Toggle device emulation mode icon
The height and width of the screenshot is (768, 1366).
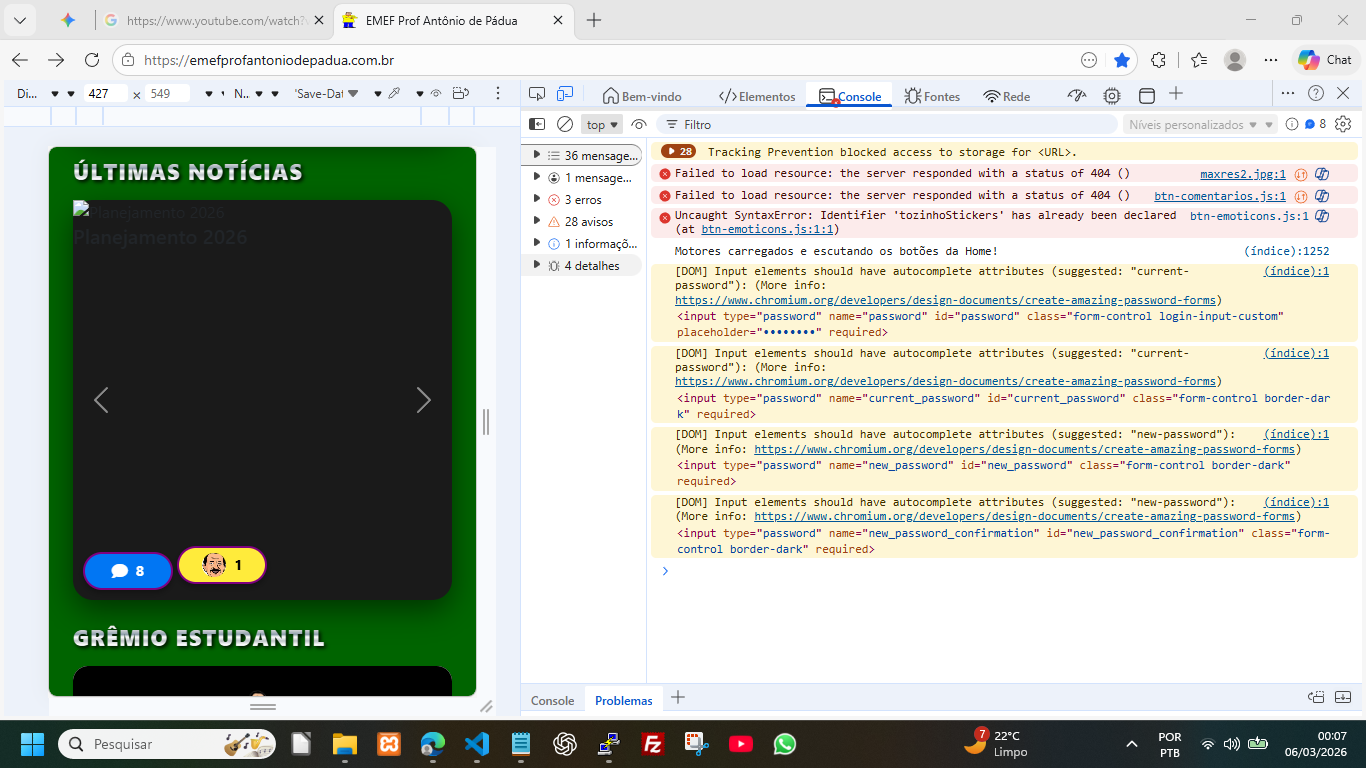coord(565,94)
